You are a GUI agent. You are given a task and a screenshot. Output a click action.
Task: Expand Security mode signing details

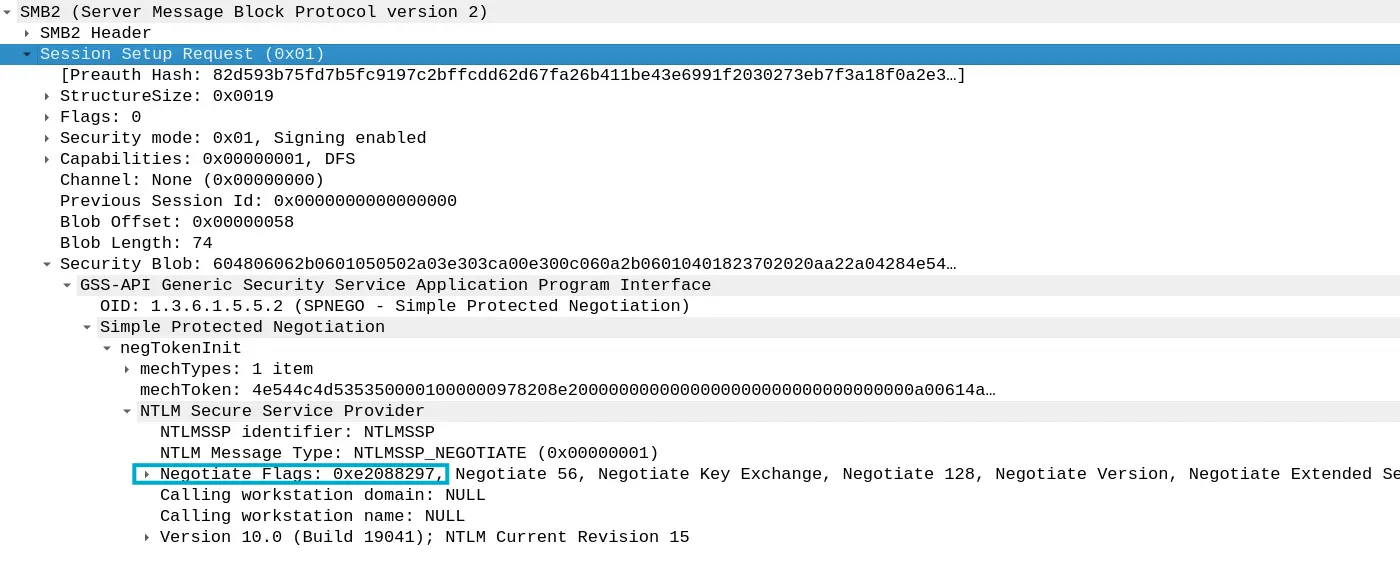click(x=47, y=138)
